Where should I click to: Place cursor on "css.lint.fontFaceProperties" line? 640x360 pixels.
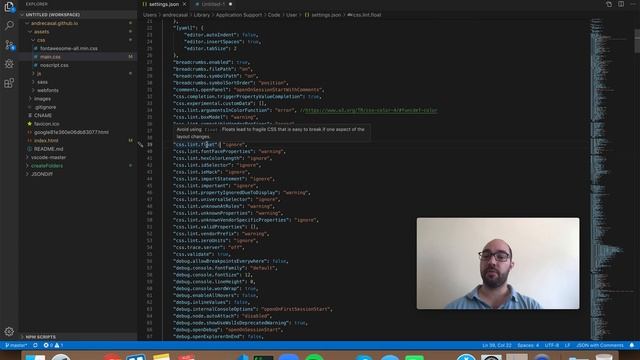pyautogui.click(x=229, y=151)
